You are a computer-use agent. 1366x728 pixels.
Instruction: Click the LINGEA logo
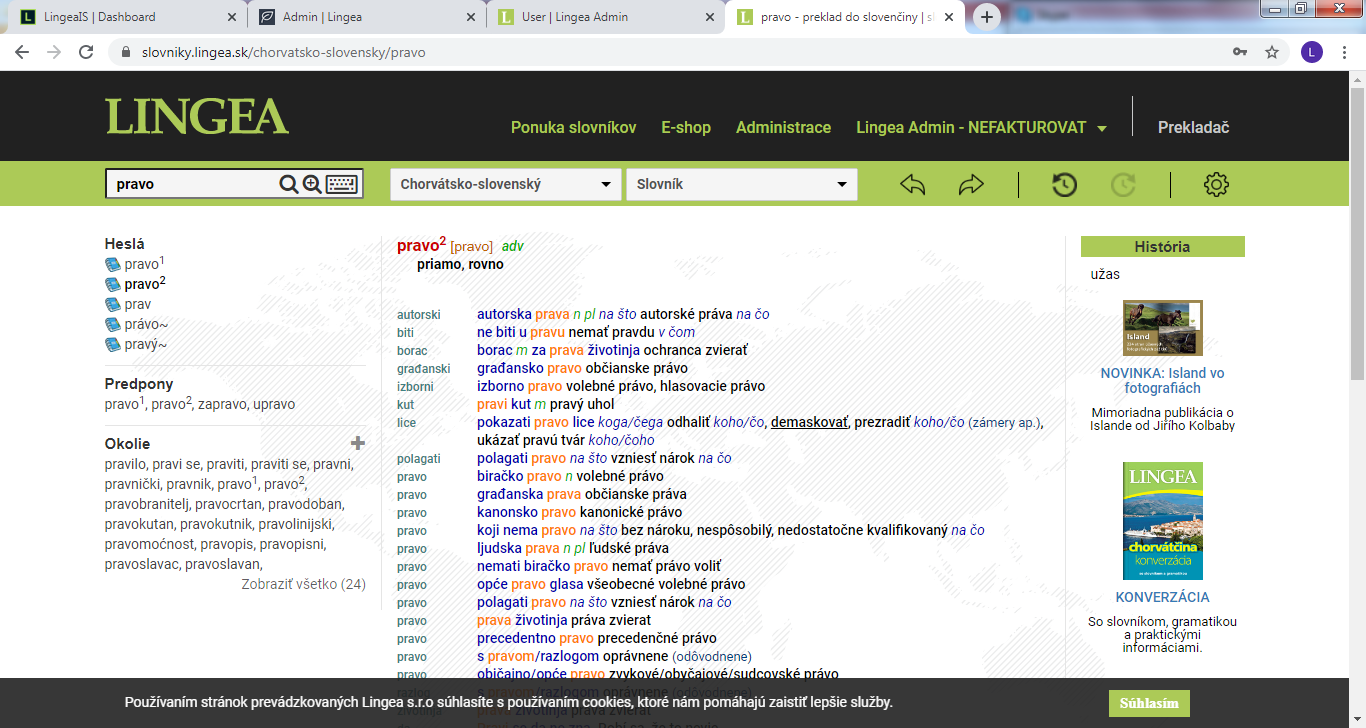tap(197, 117)
